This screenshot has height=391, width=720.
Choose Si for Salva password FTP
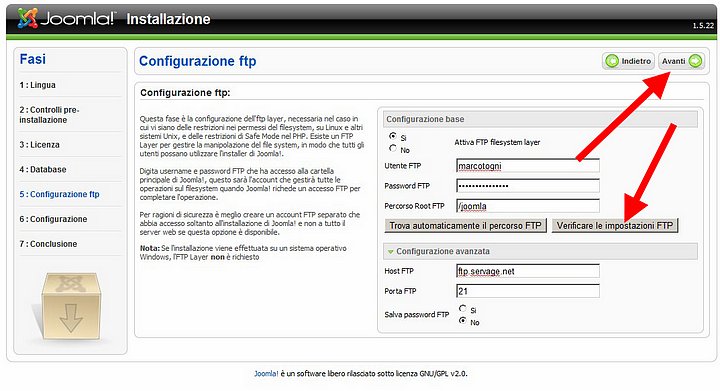[463, 308]
